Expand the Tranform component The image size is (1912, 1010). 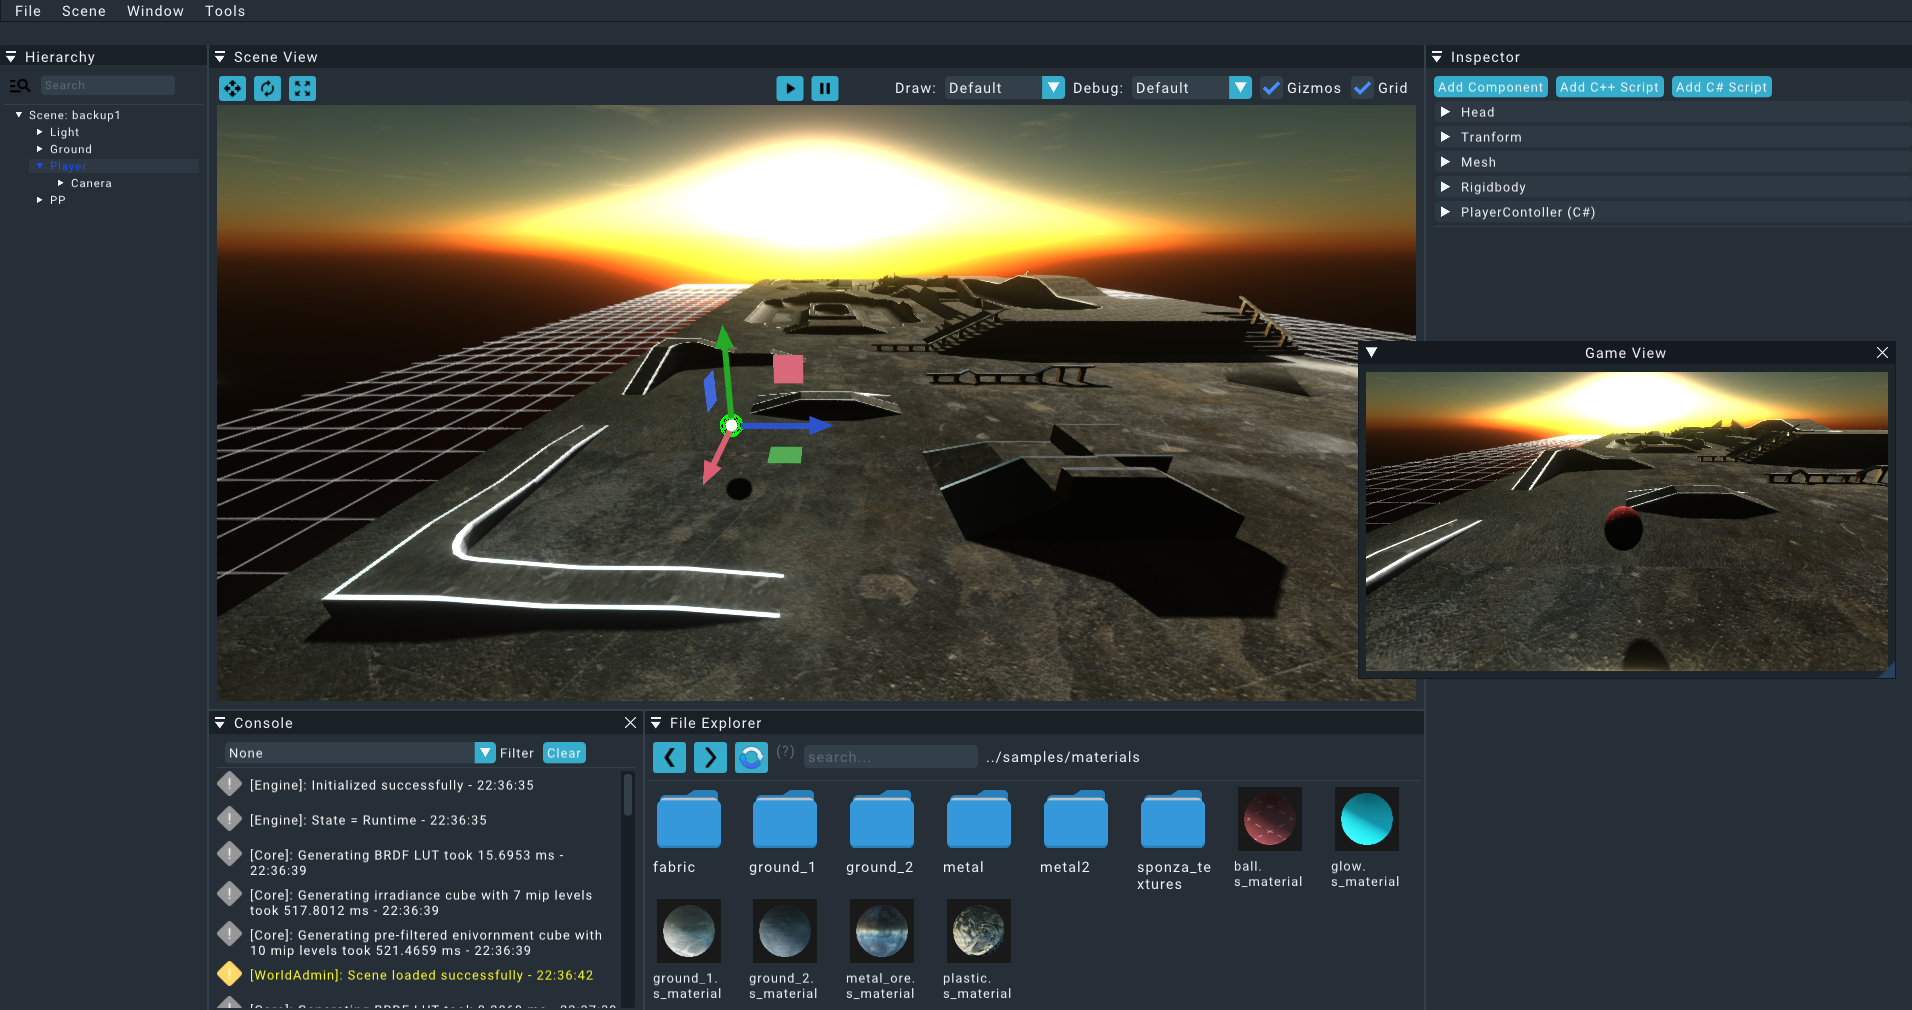[x=1445, y=137]
